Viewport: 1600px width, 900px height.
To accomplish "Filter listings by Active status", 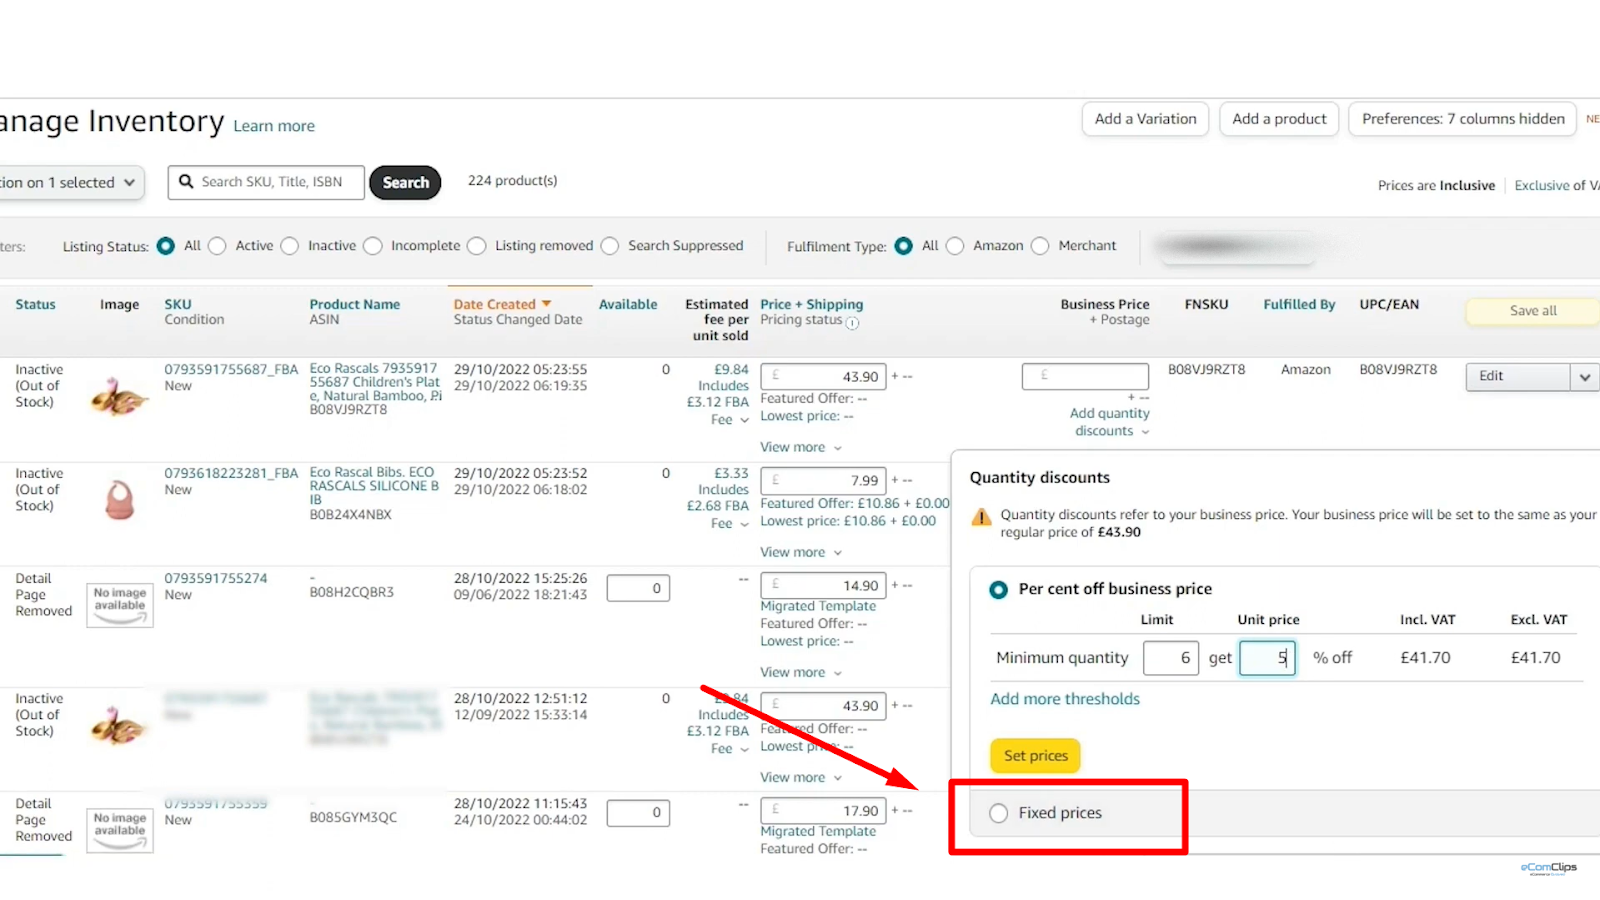I will tap(217, 246).
